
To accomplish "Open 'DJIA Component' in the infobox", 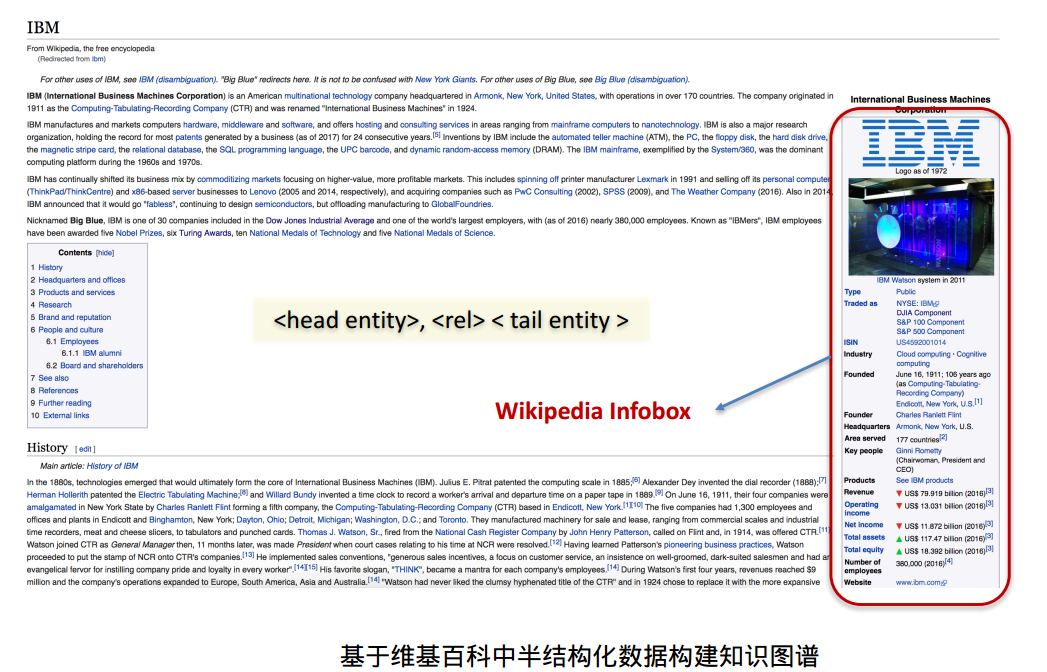I will click(924, 313).
